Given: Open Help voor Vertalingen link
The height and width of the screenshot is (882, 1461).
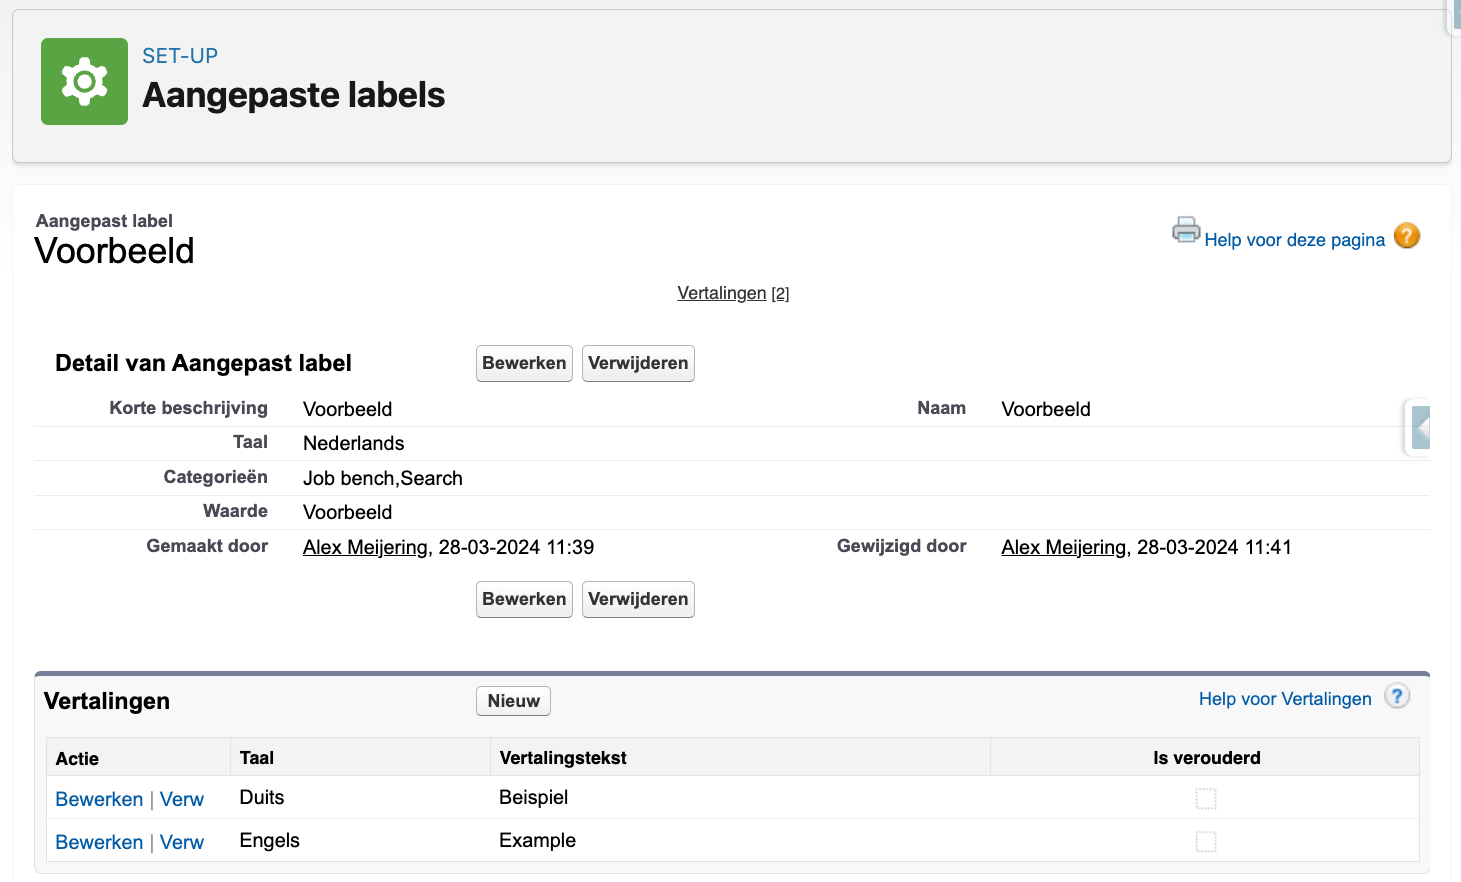Looking at the screenshot, I should [1284, 699].
